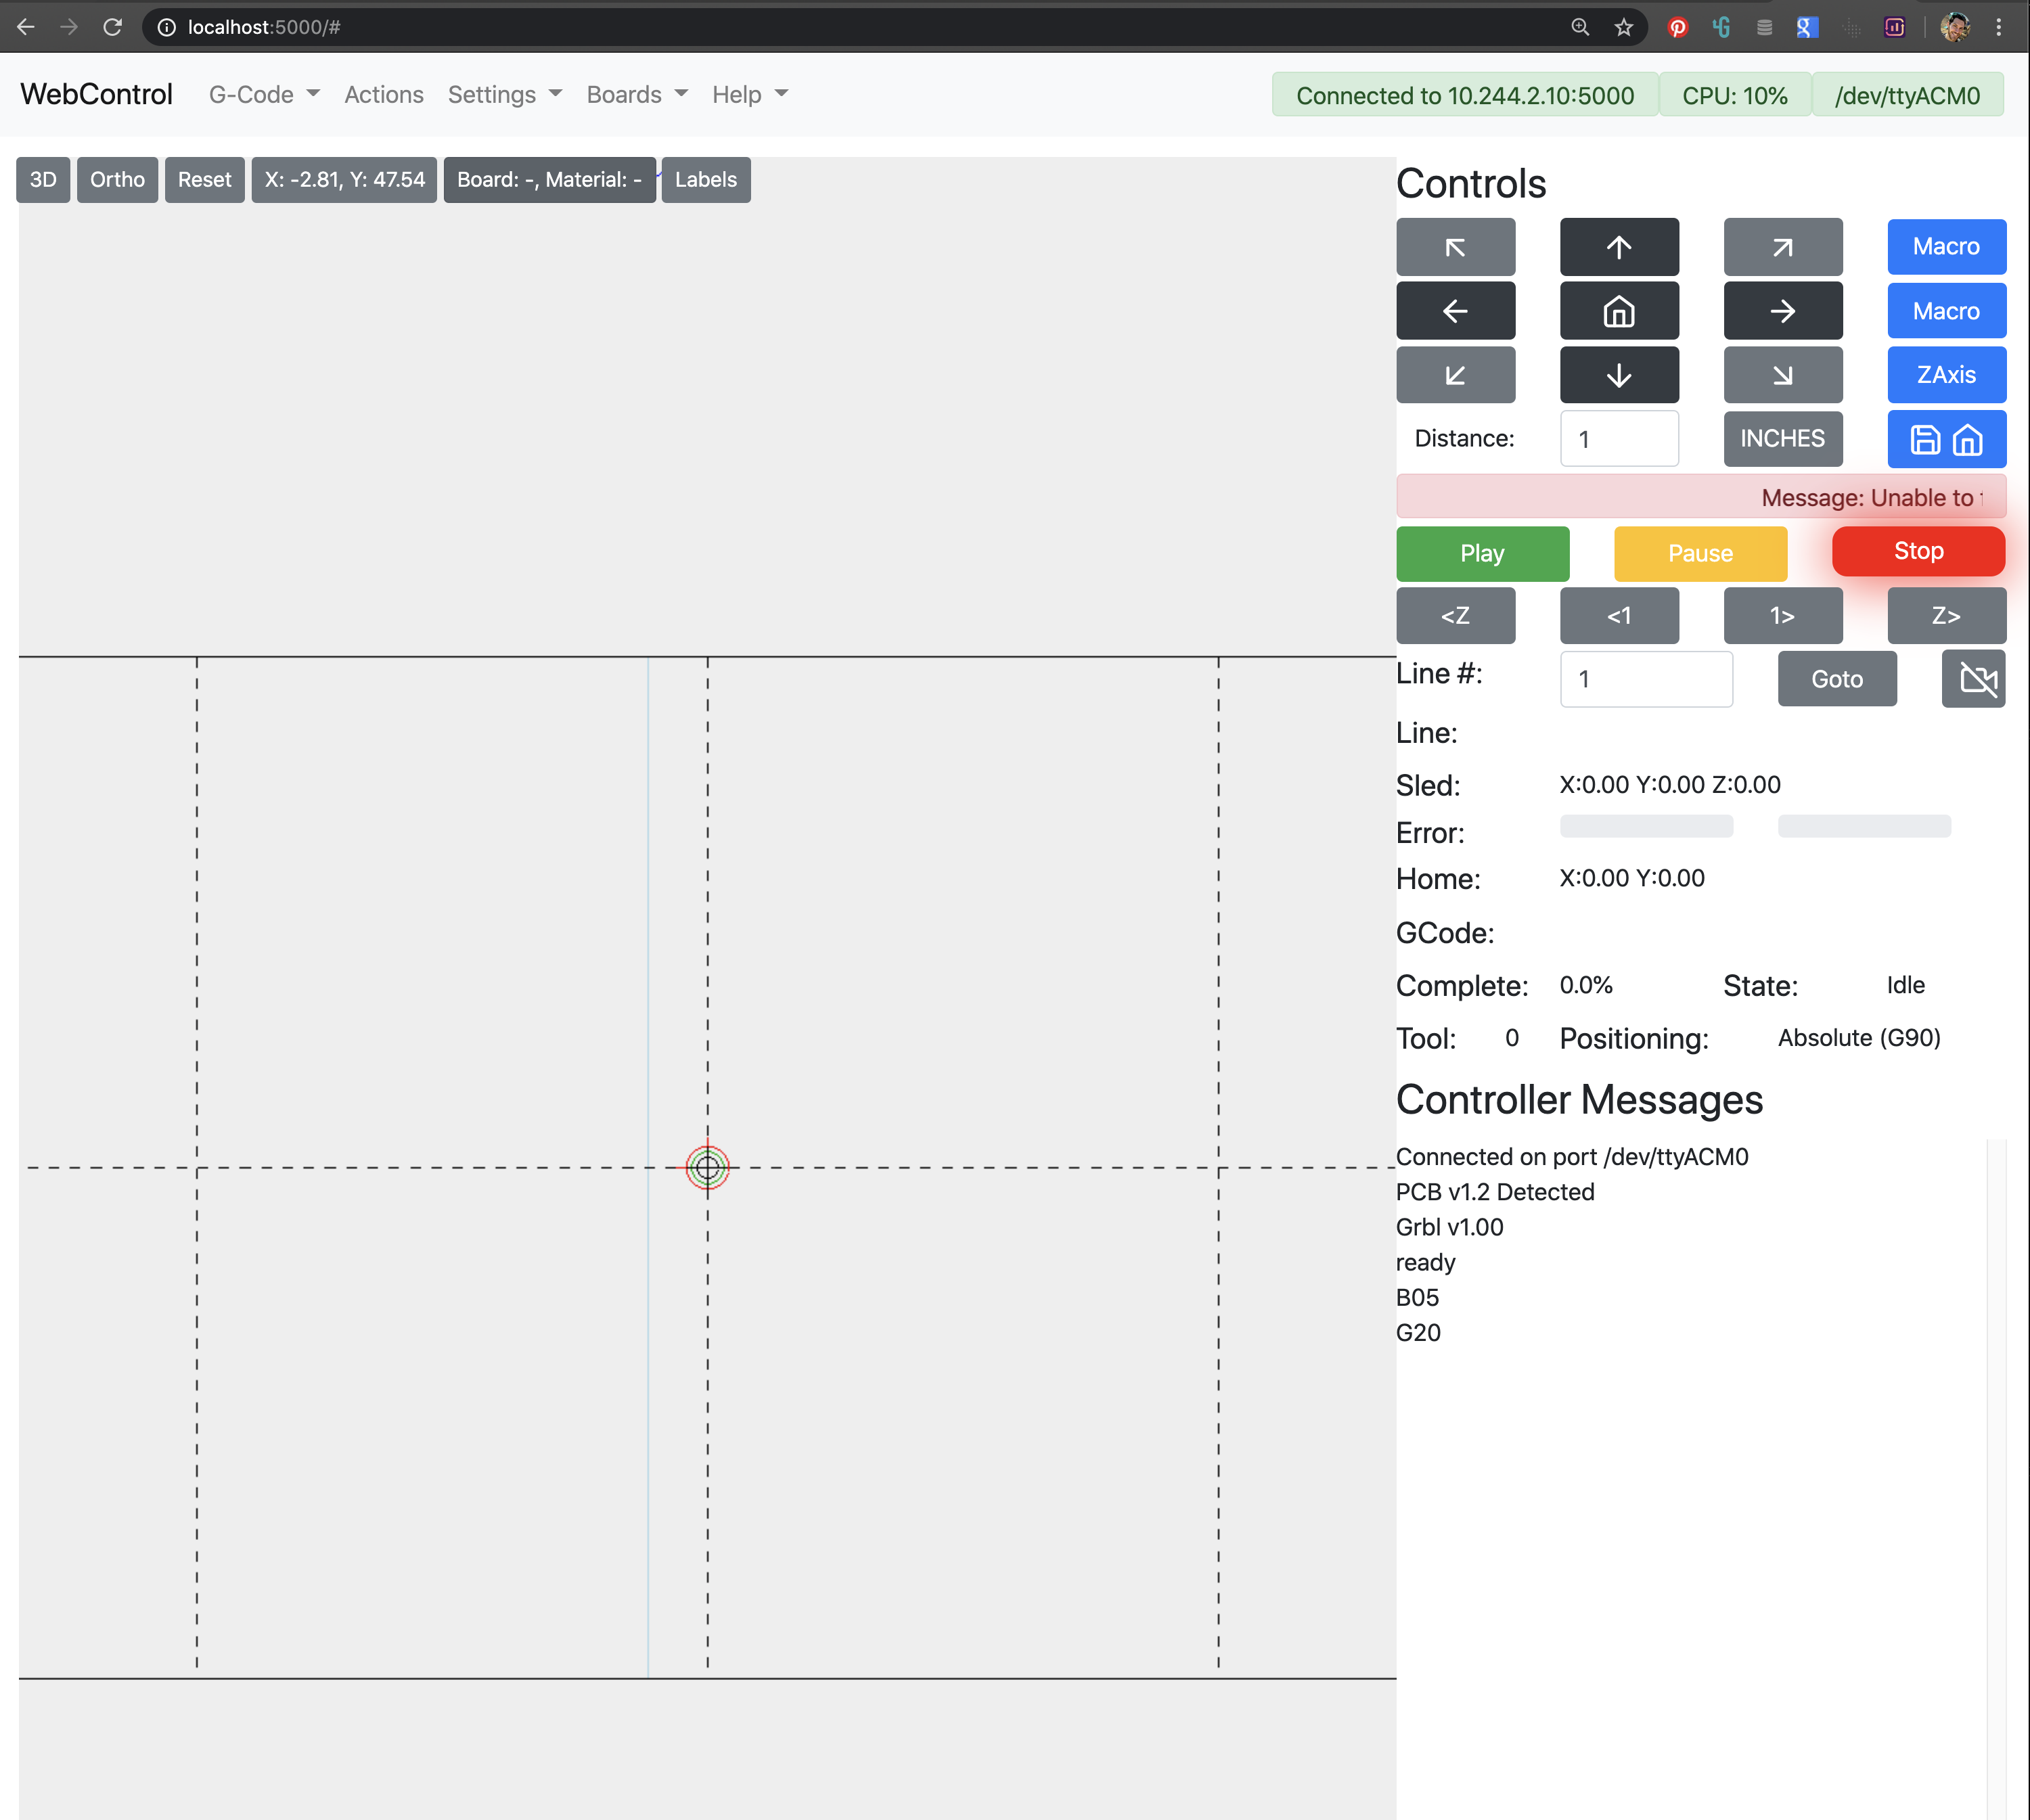Jog sled left with arrow button
The height and width of the screenshot is (1820, 2030).
click(1455, 311)
